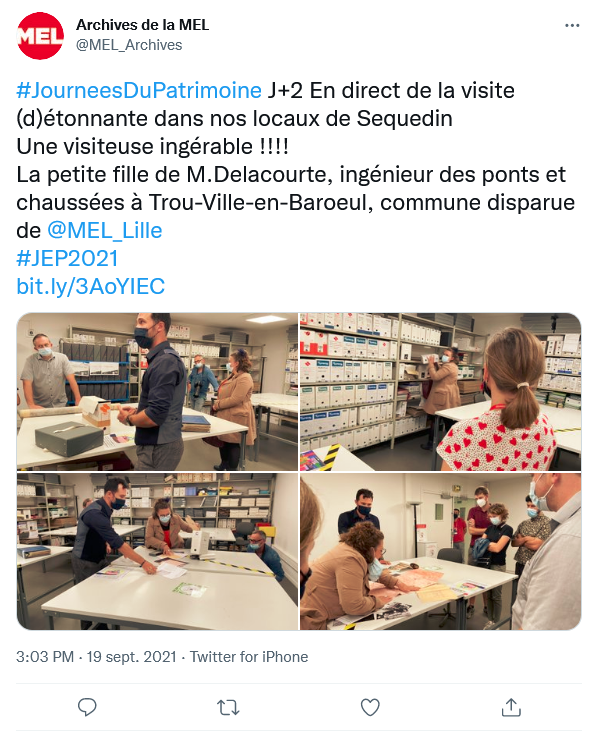View photo of group around document table
598x731 pixels.
[440, 552]
